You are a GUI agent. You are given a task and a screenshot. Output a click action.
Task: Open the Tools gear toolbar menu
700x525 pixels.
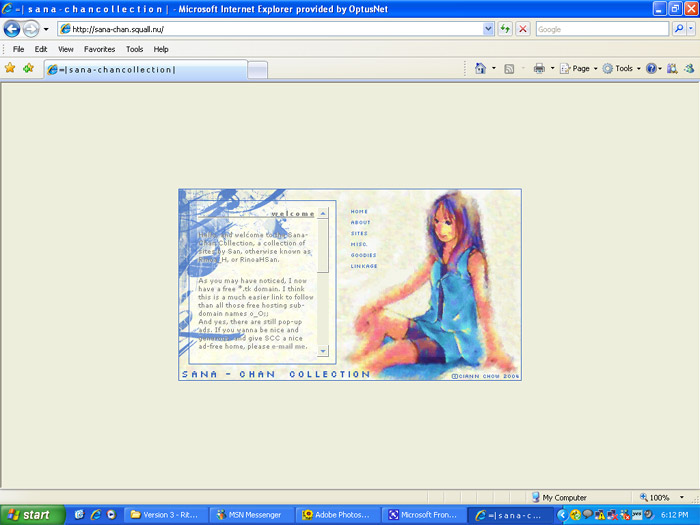point(621,68)
